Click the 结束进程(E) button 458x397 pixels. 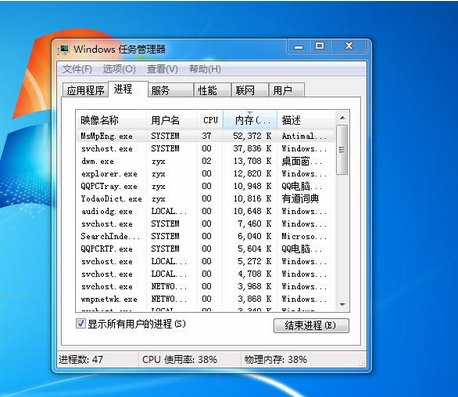coord(311,325)
